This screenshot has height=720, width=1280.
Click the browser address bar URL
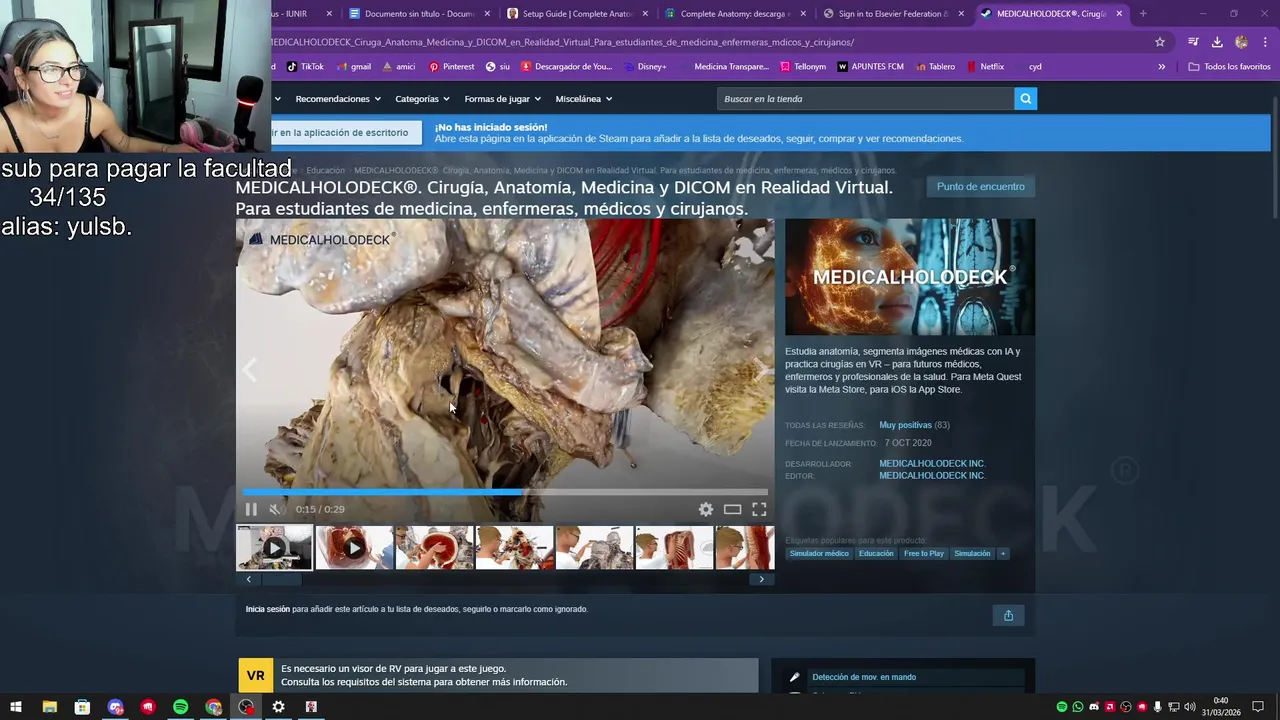(x=560, y=42)
